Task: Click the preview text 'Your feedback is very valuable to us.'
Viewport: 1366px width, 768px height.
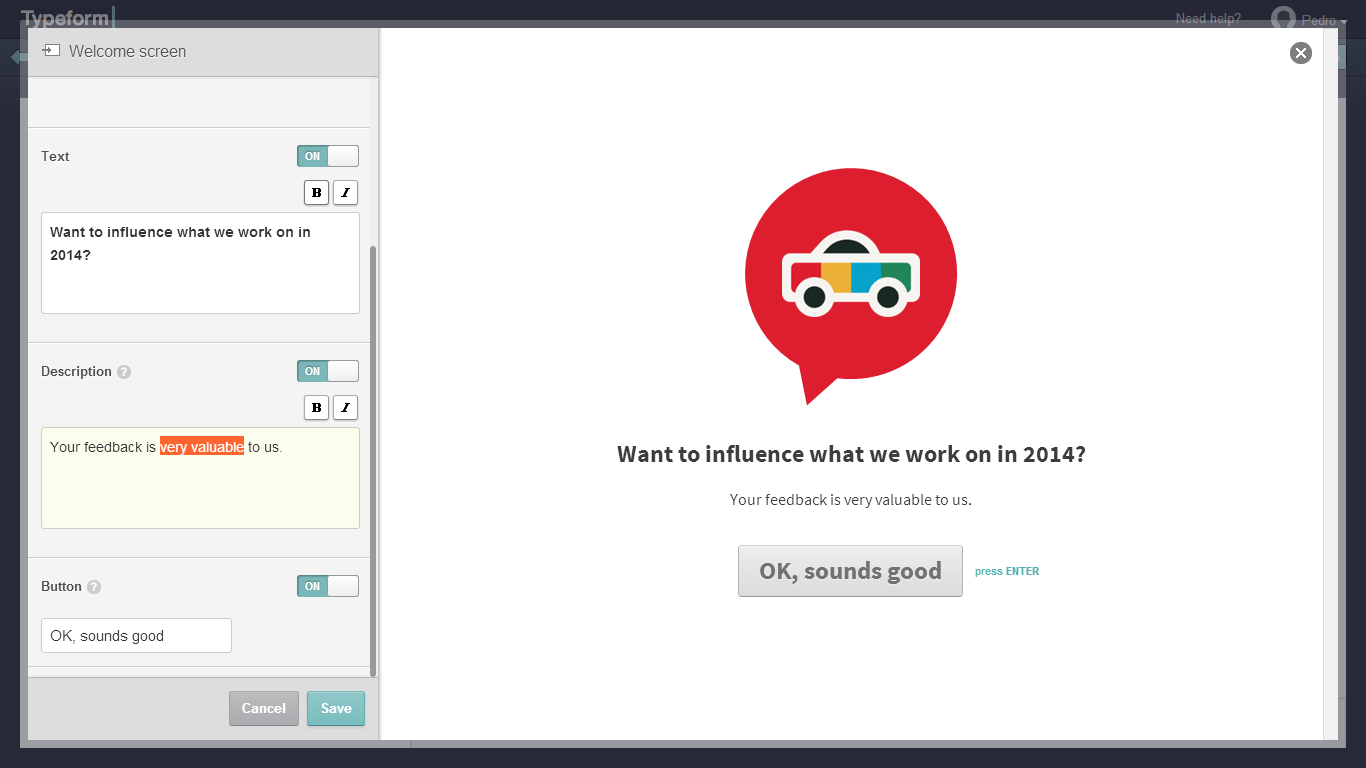Action: (x=851, y=499)
